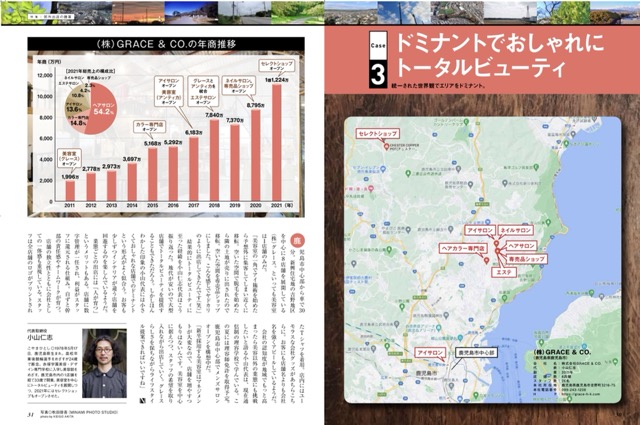Image resolution: width=640 pixels, height=425 pixels.
Task: Click the ヘアサロン map label
Action: 521,246
